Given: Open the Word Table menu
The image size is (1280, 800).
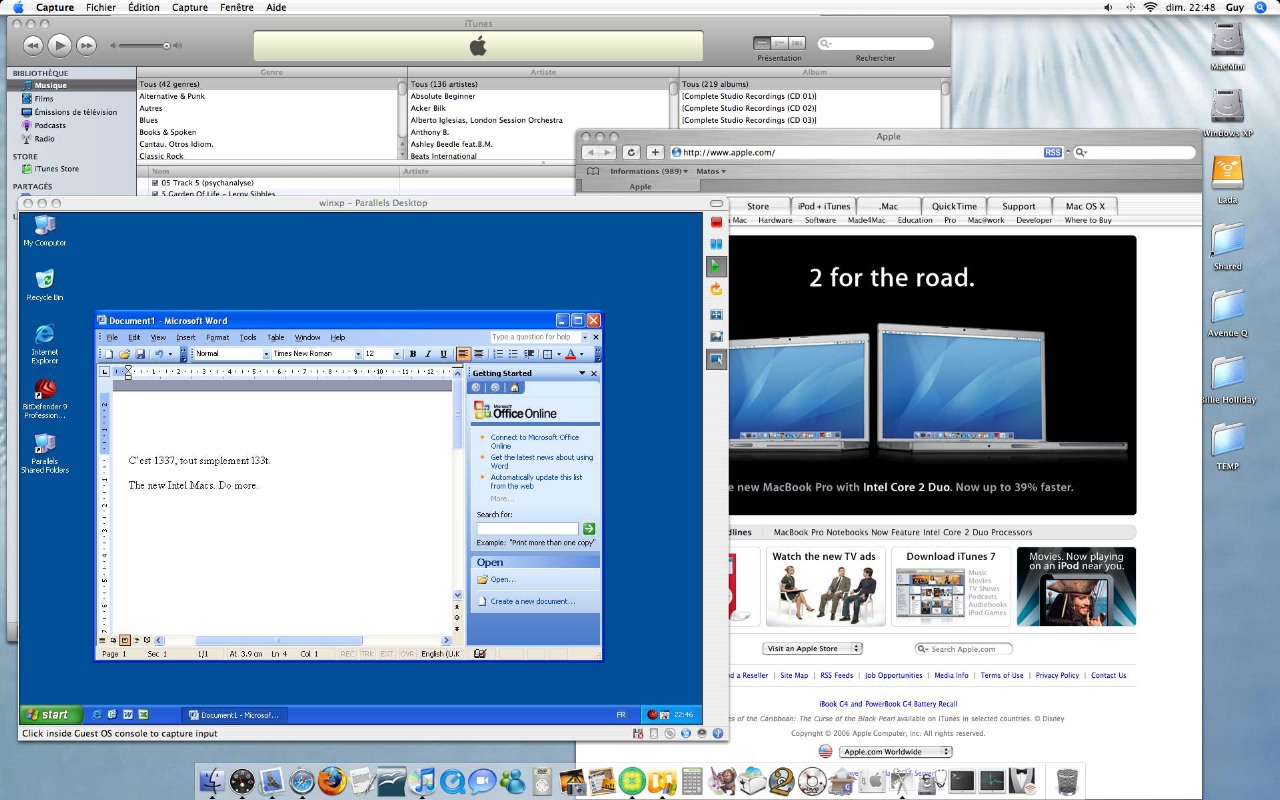Looking at the screenshot, I should click(275, 337).
